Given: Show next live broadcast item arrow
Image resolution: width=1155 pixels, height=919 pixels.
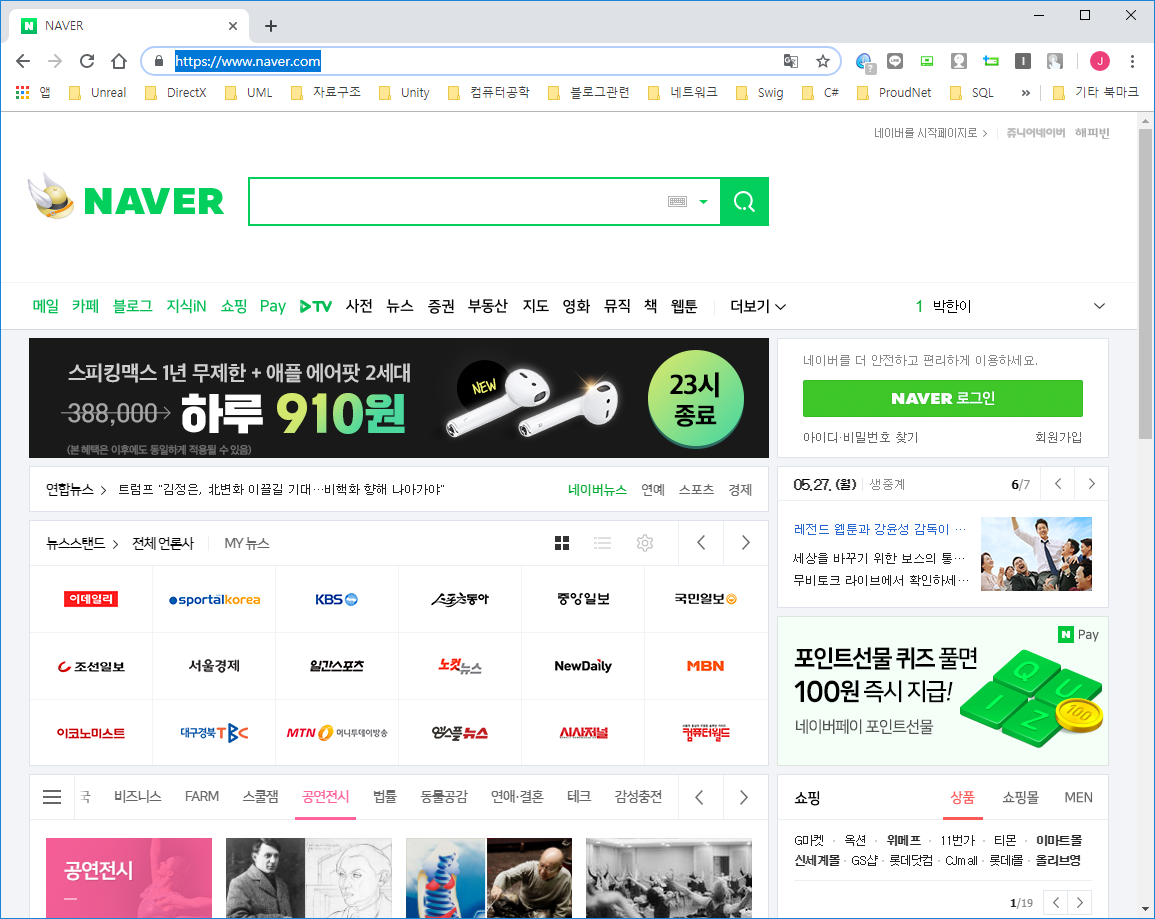Looking at the screenshot, I should 1092,484.
